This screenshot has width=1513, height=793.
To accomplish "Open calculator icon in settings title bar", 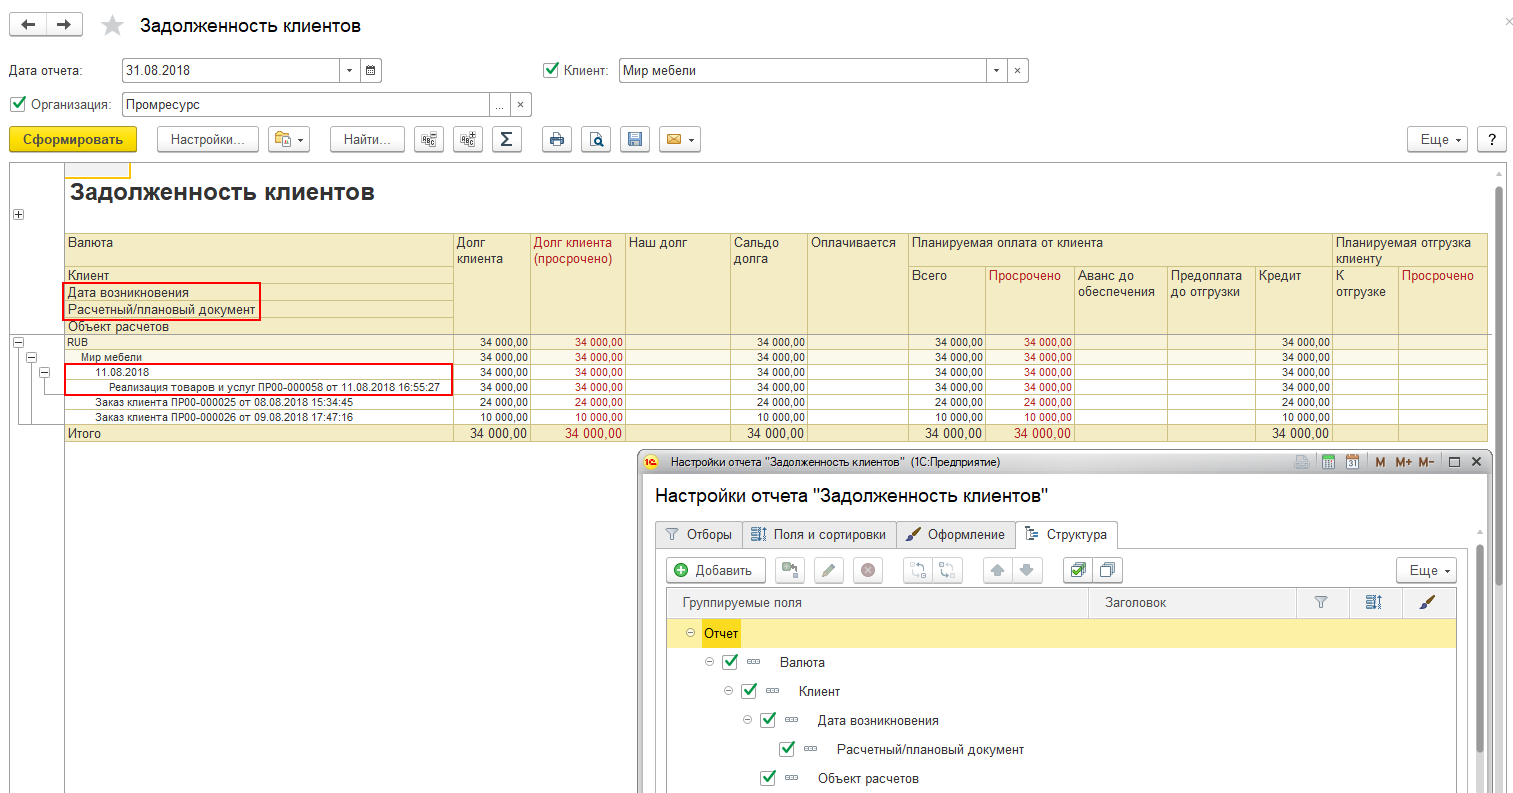I will click(x=1328, y=462).
